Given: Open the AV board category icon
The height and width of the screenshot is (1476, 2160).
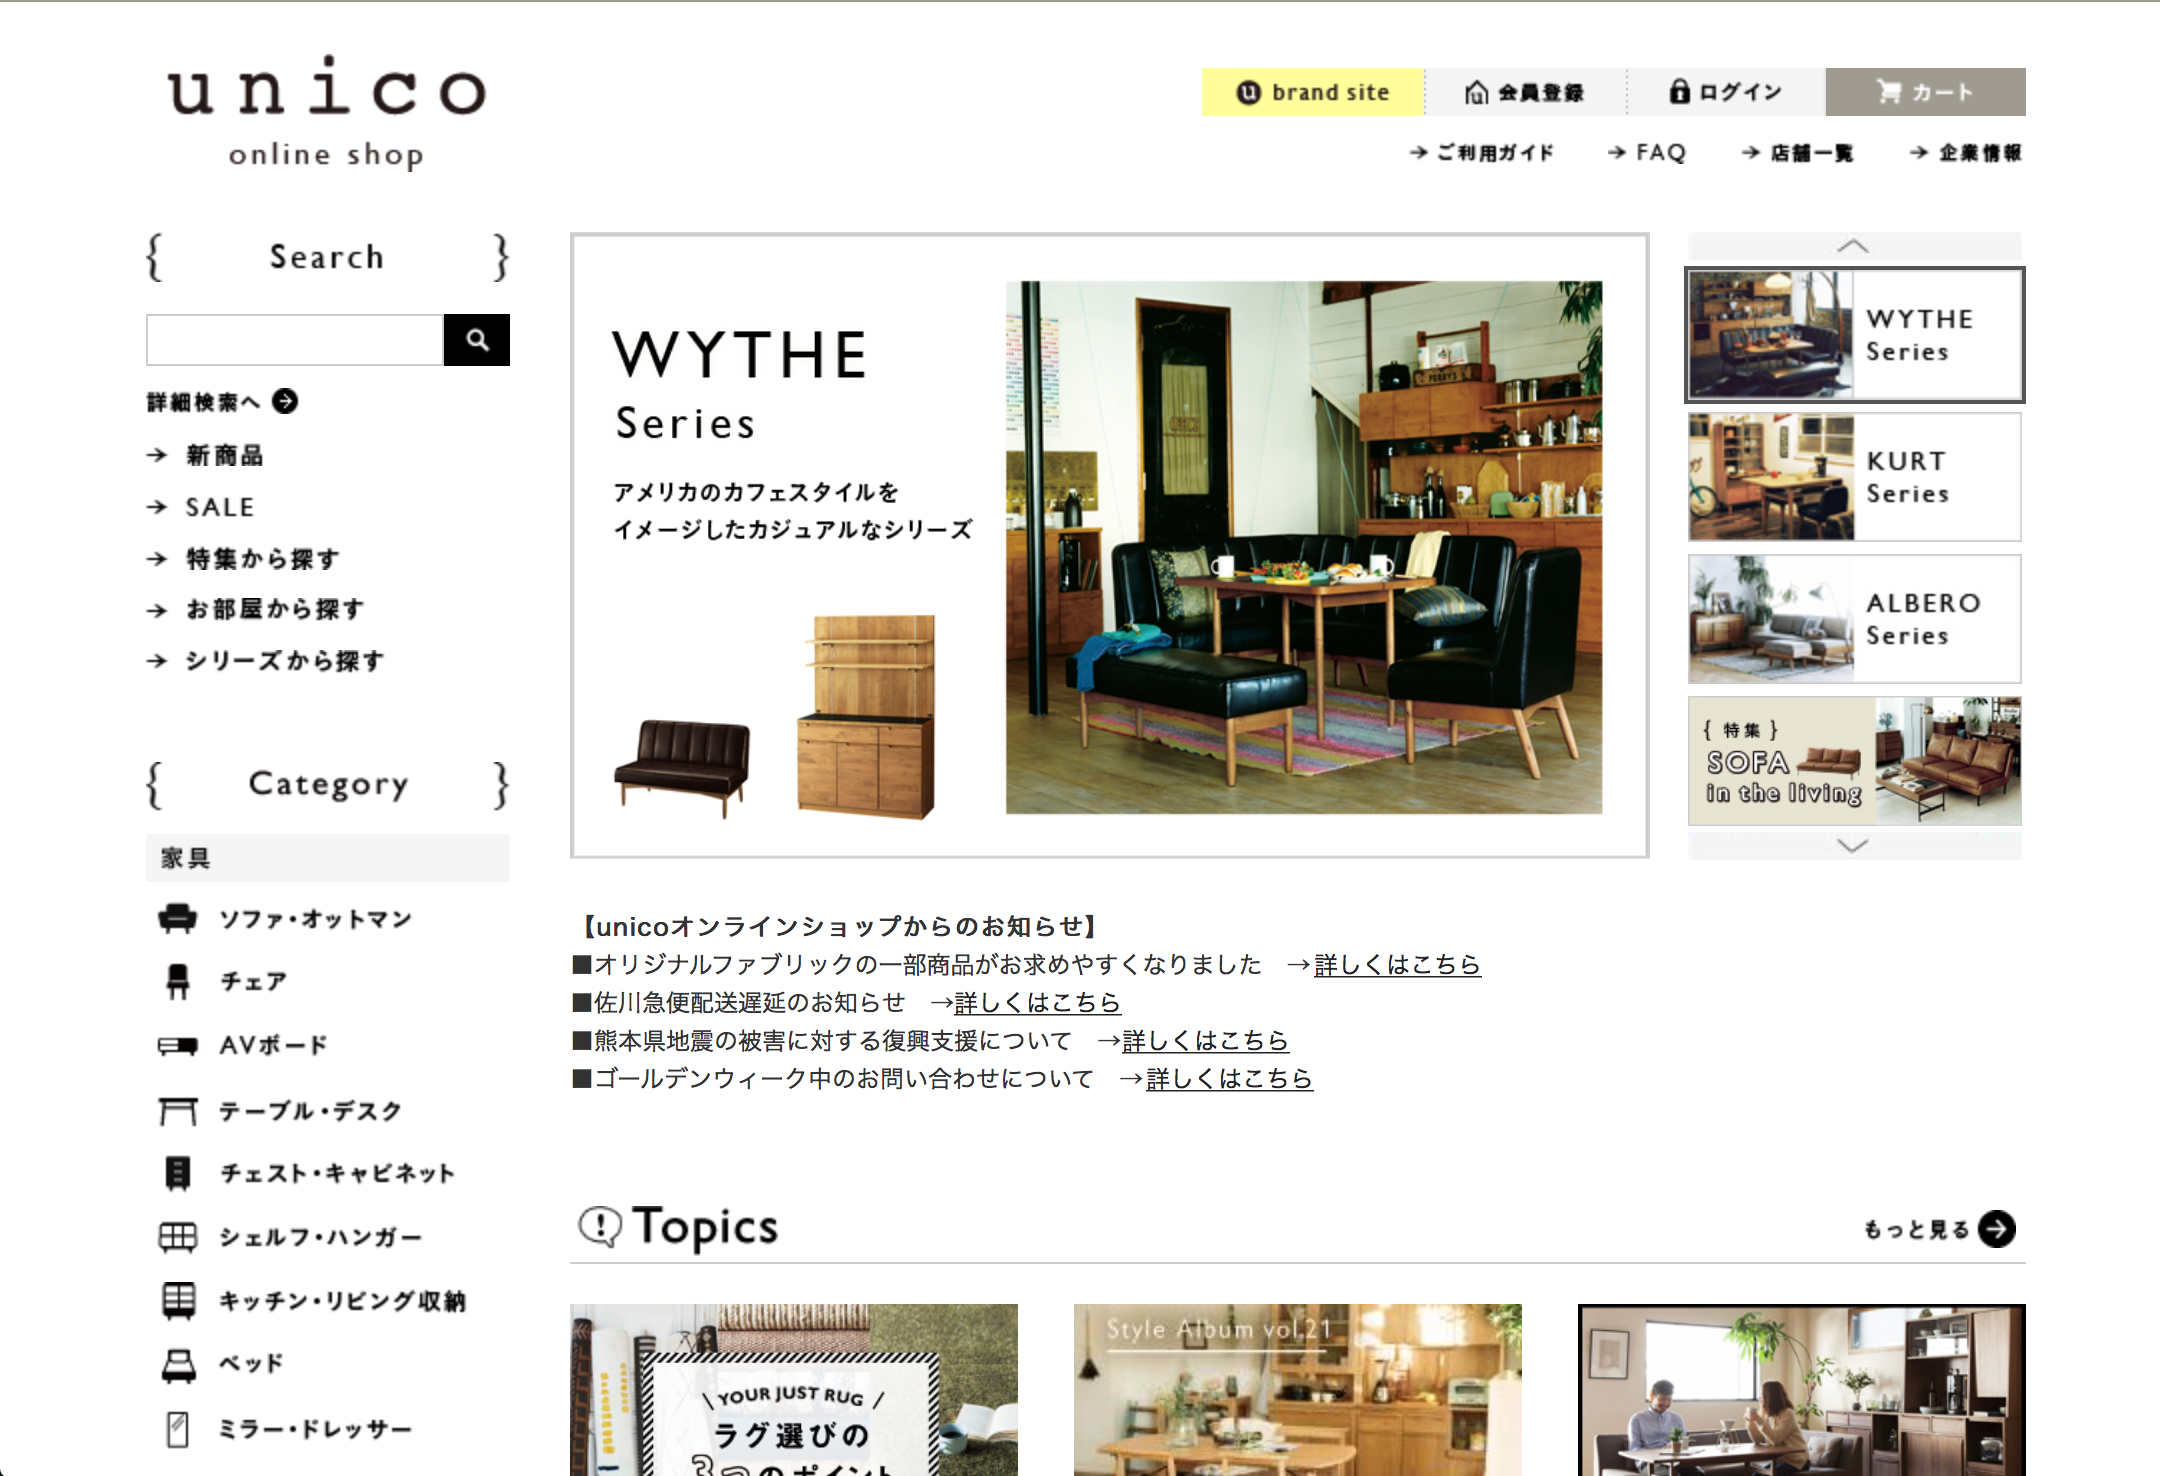Looking at the screenshot, I should point(178,1046).
